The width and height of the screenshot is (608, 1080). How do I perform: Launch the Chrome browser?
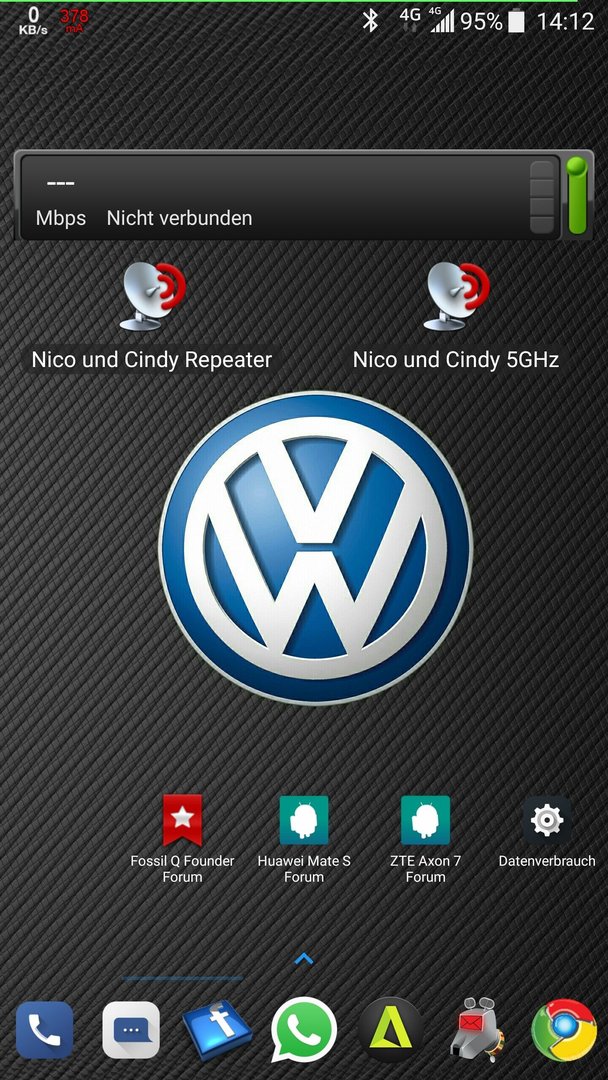coord(564,1030)
